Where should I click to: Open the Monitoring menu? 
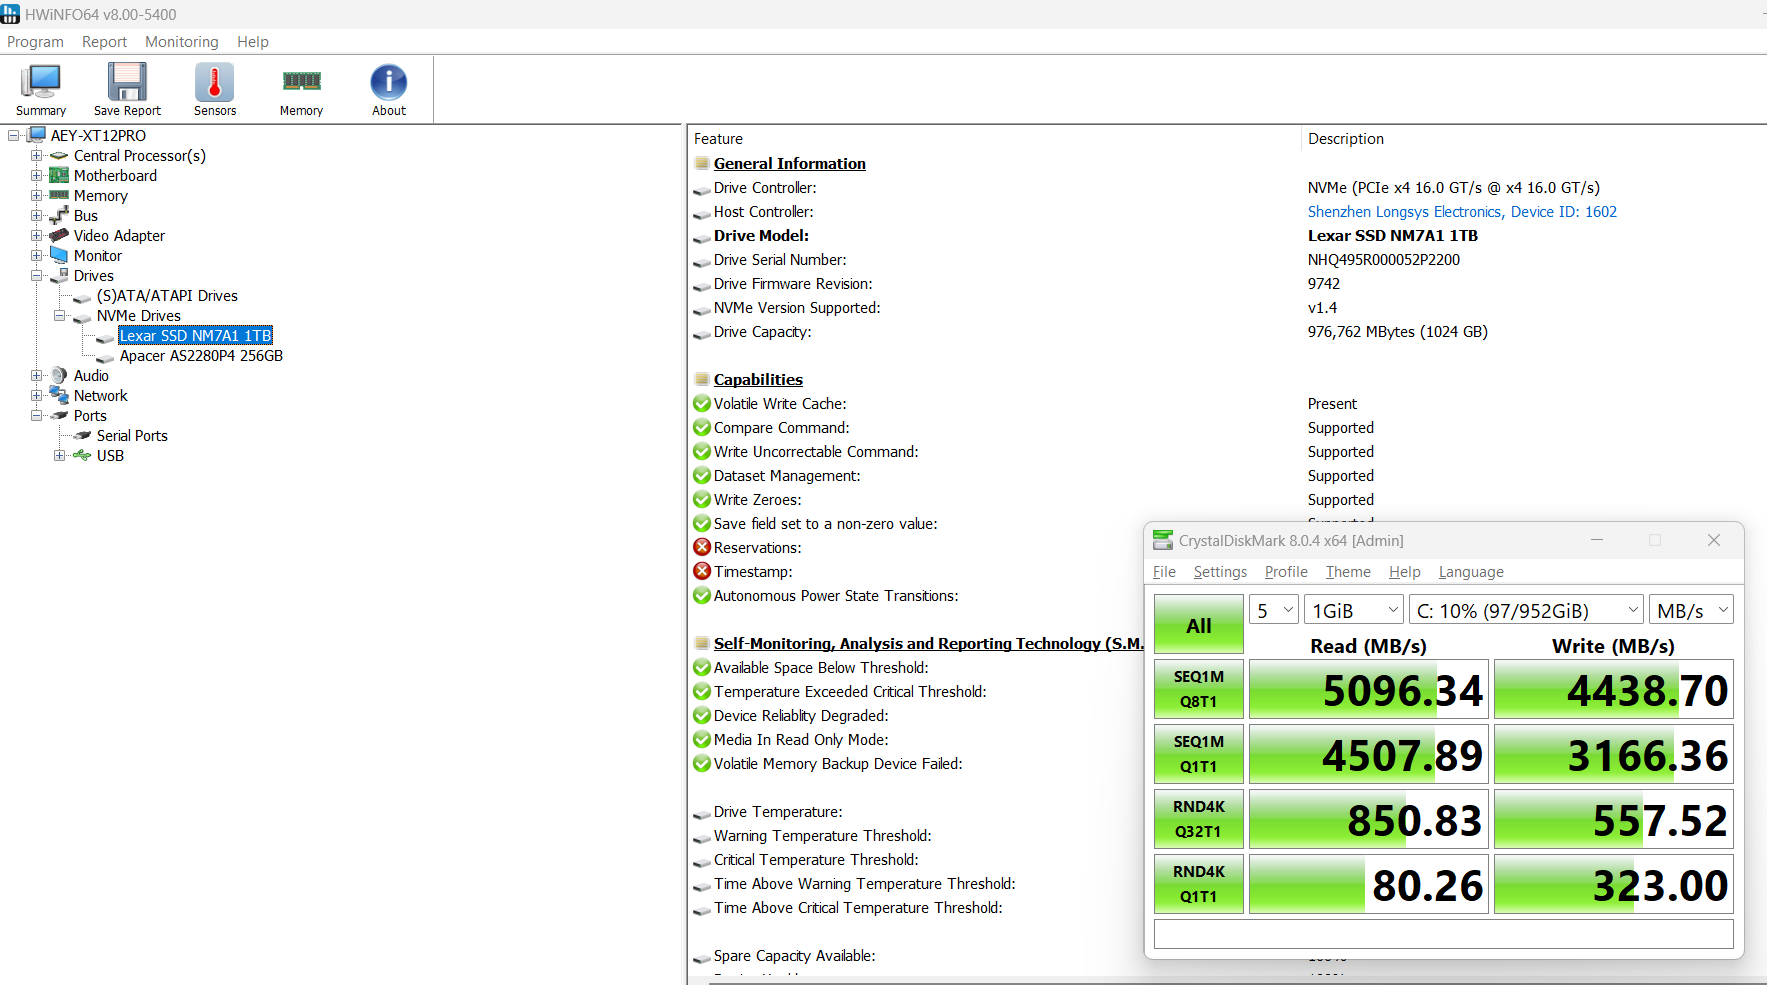click(181, 42)
